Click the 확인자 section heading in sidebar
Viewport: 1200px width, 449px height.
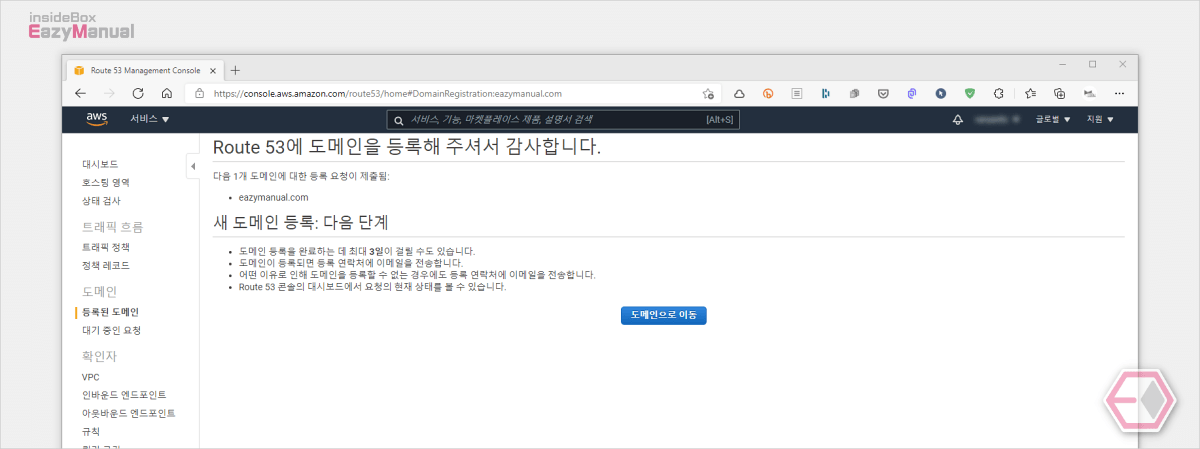[100, 355]
